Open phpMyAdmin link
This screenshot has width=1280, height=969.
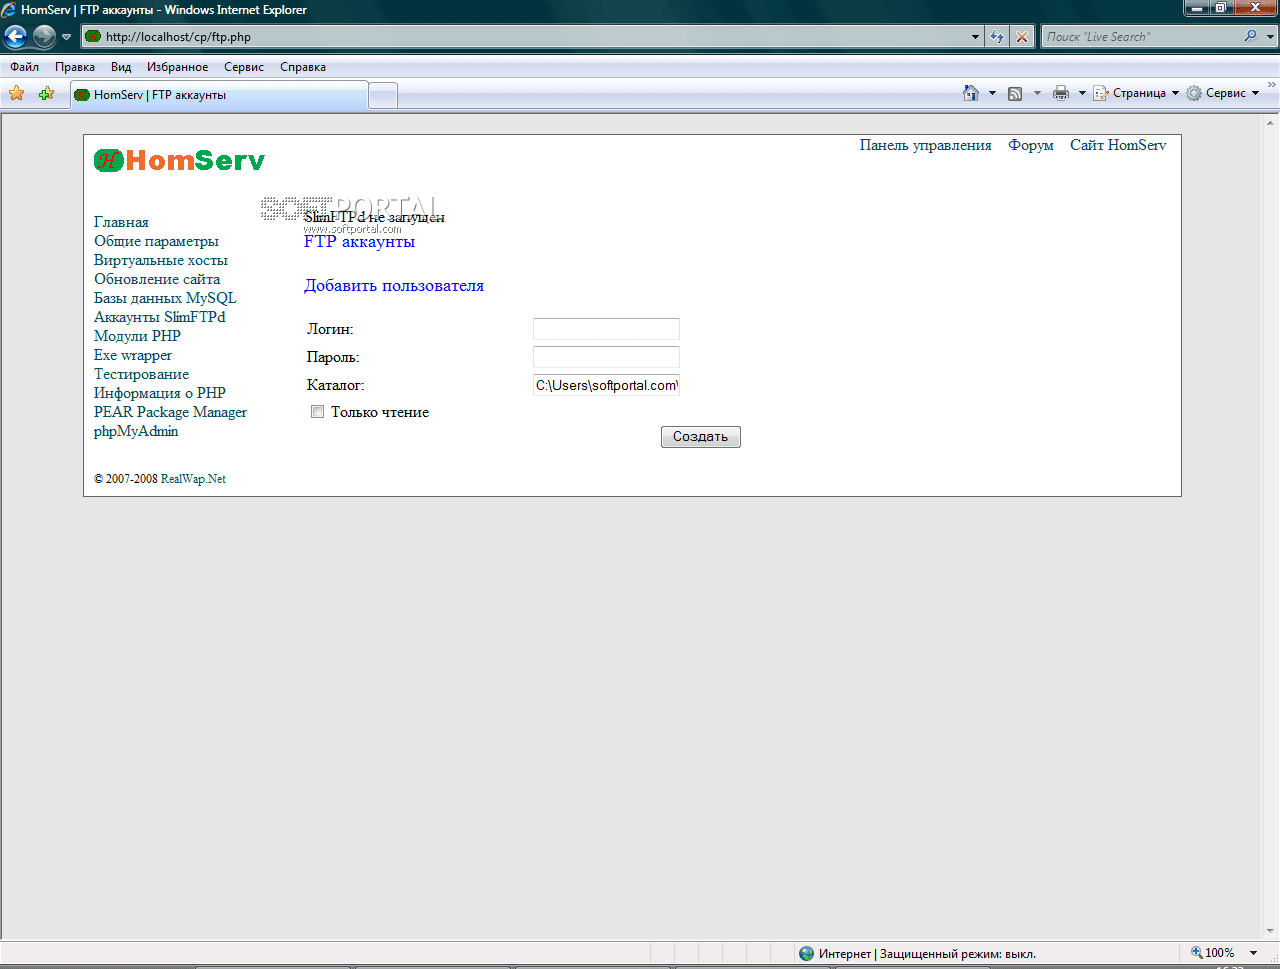[136, 431]
